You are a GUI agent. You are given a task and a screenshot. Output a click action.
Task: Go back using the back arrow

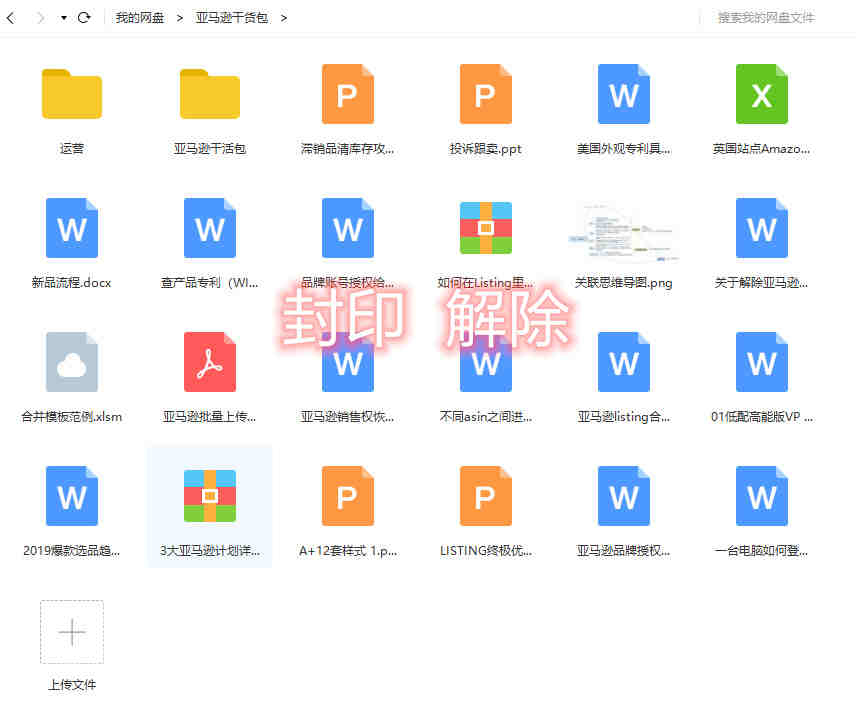click(x=11, y=18)
